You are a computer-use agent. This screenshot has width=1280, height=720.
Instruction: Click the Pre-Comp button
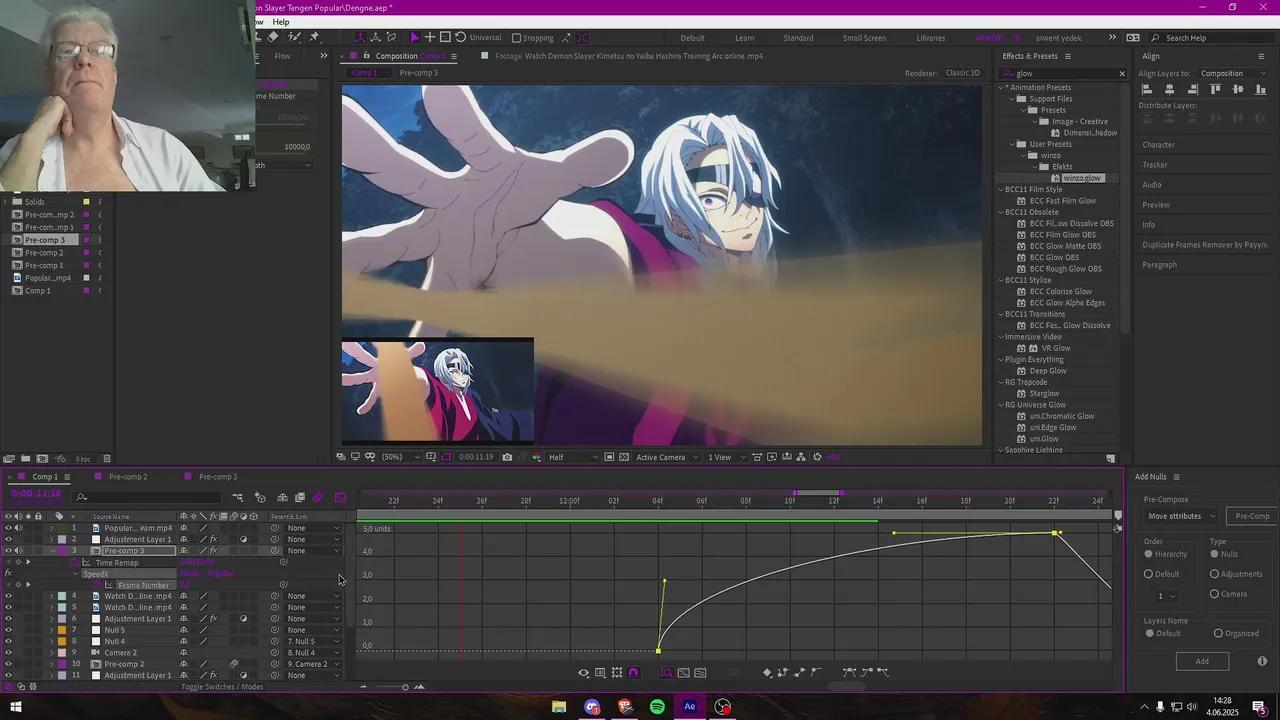[x=1252, y=516]
